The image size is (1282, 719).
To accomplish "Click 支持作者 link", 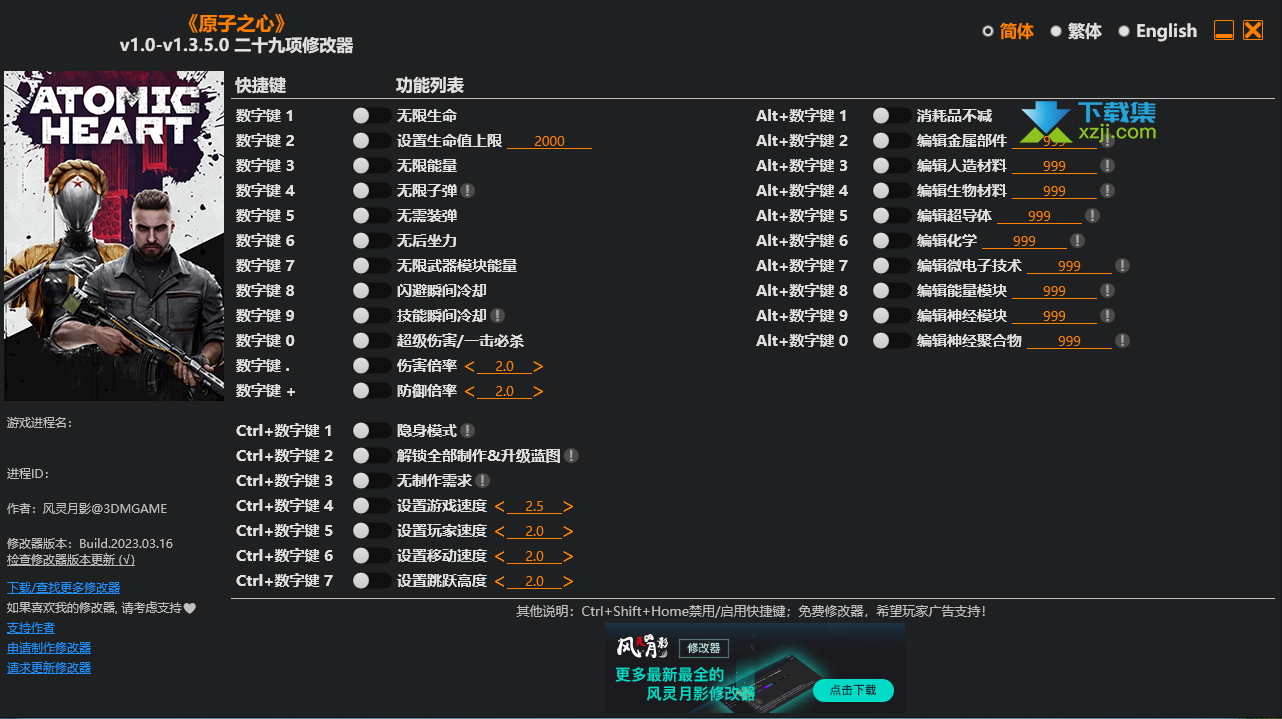I will tap(31, 628).
